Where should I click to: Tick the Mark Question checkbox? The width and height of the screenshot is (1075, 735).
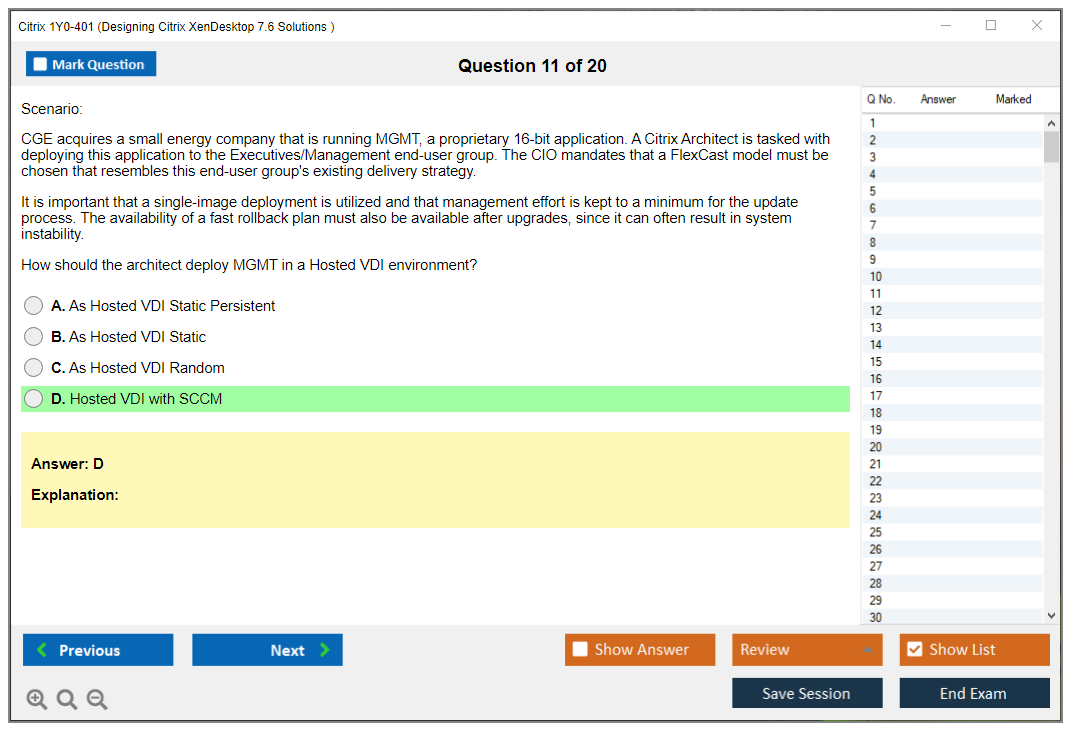41,64
